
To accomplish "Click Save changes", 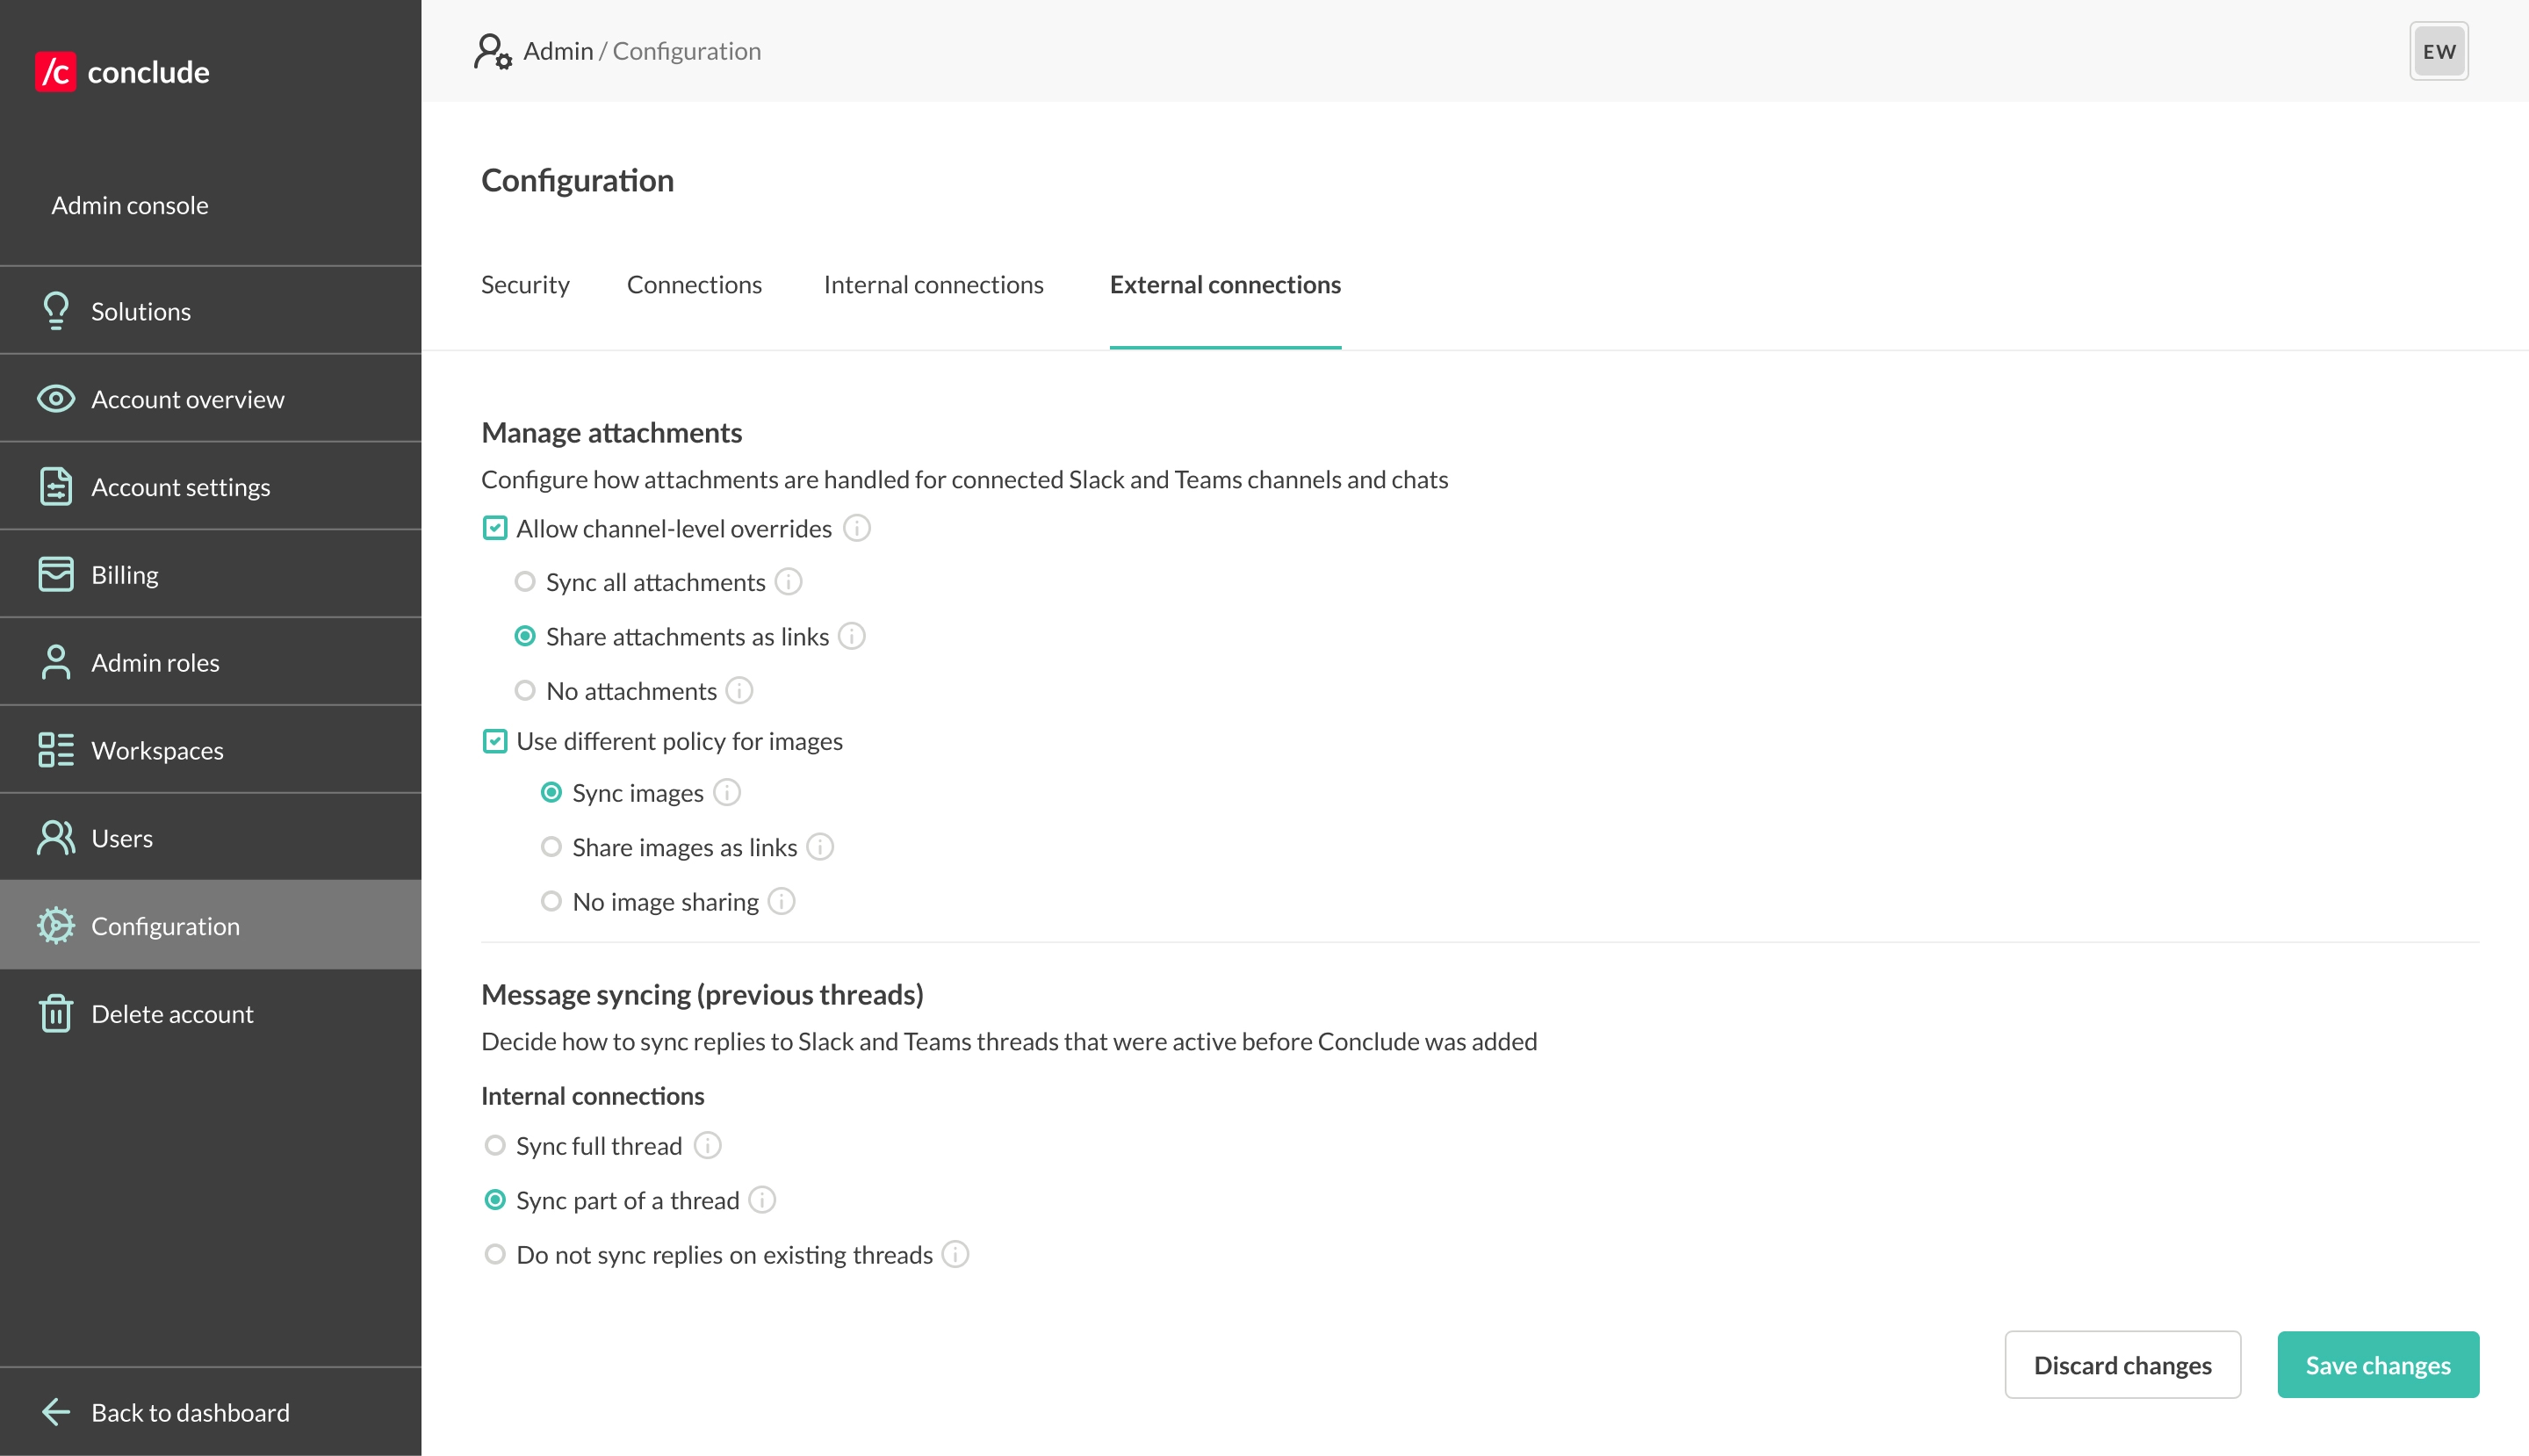I will (2377, 1364).
